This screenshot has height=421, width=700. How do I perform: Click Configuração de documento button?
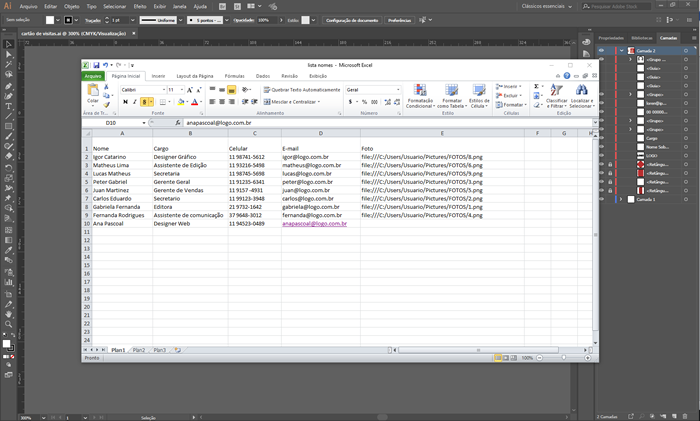click(x=352, y=20)
